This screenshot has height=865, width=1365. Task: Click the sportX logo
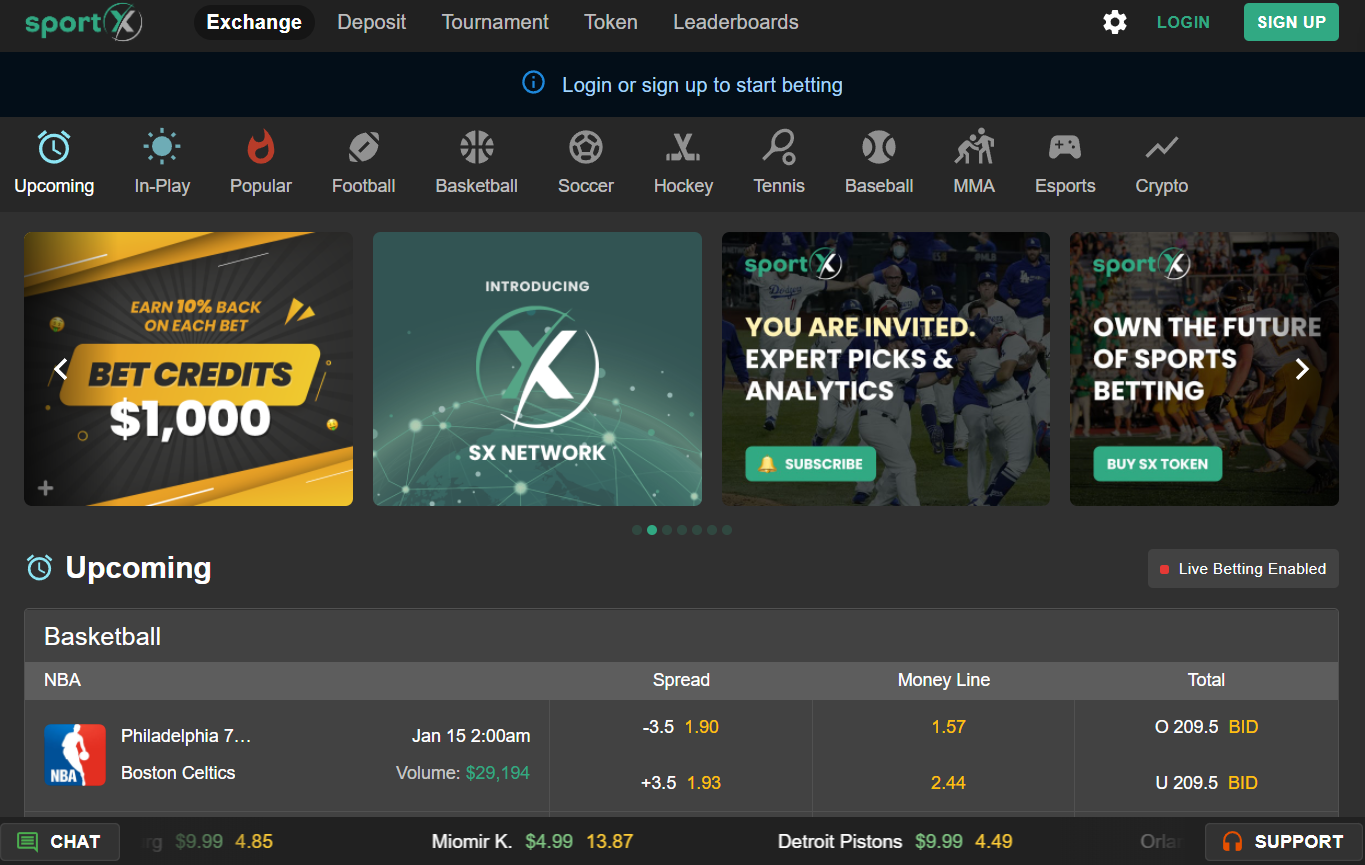pos(84,22)
